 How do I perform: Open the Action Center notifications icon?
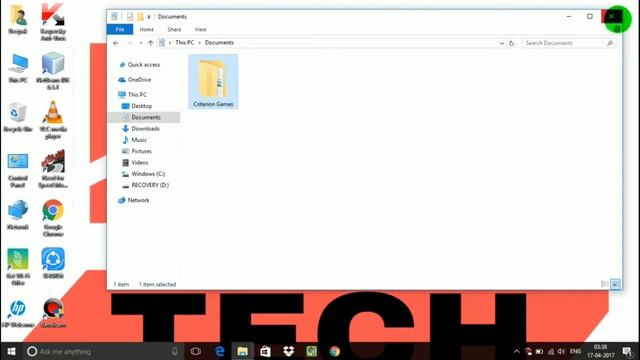coord(627,351)
